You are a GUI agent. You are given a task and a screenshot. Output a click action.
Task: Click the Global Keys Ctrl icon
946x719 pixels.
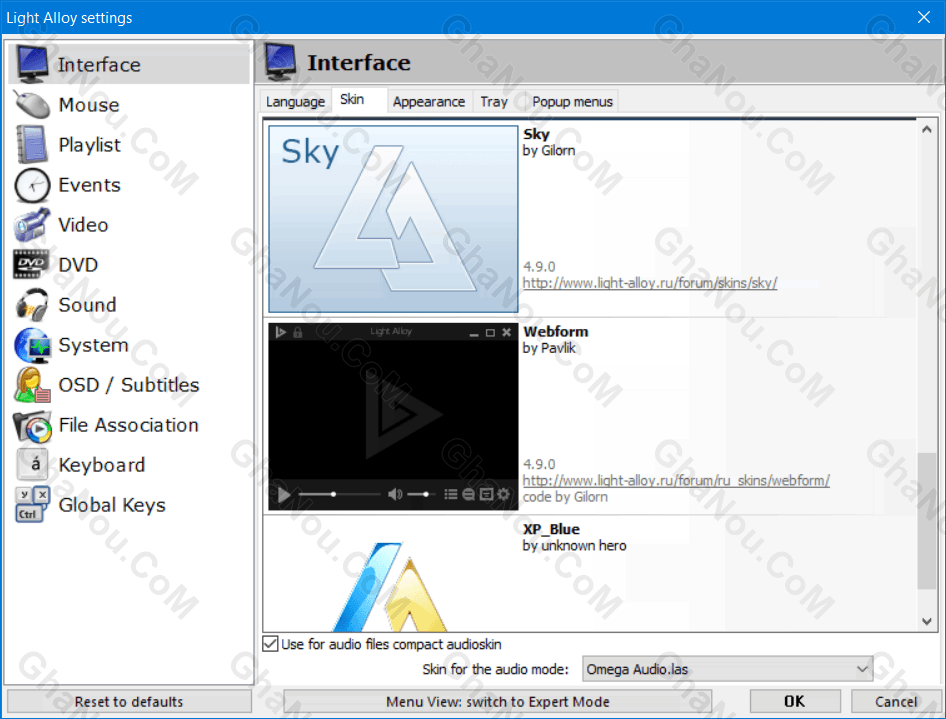point(33,504)
